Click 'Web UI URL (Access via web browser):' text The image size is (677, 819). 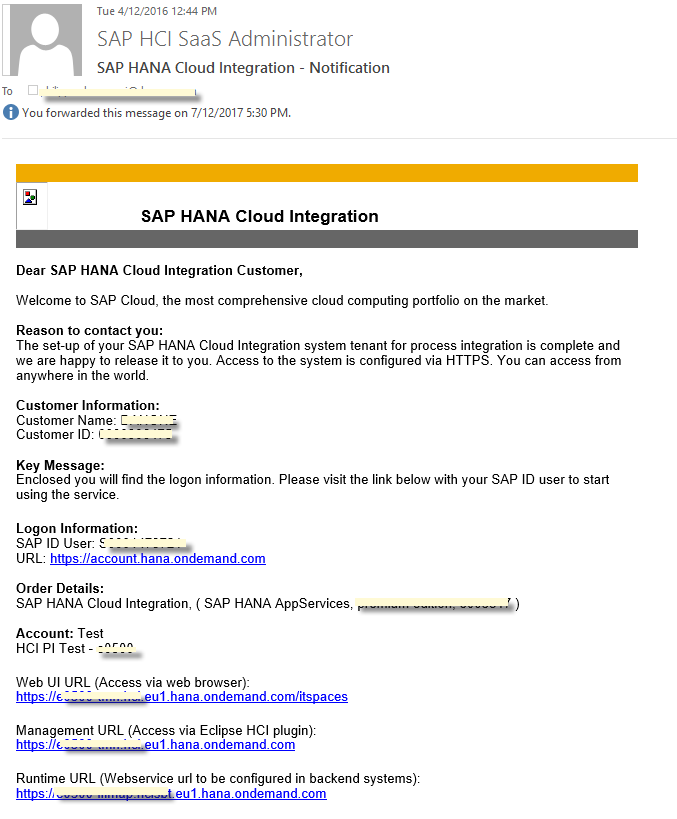tap(133, 682)
